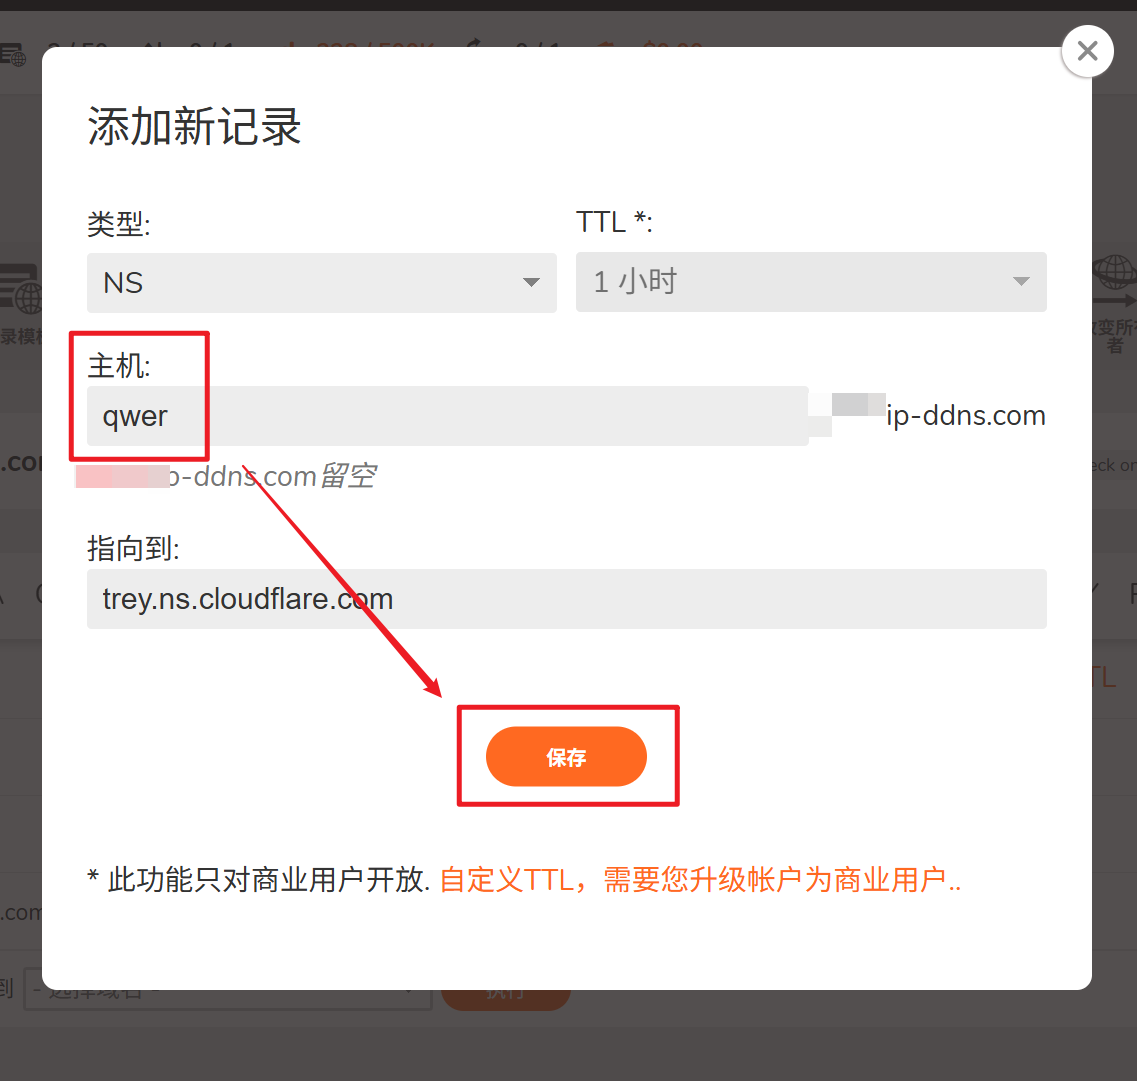Click the 指向到 field label
Screen dimensions: 1137x1081
[133, 548]
